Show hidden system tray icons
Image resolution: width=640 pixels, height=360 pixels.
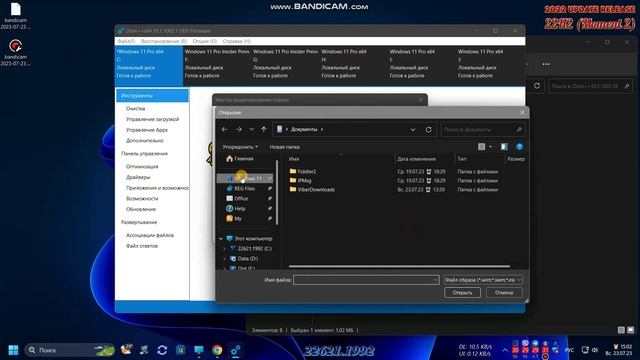pos(504,350)
